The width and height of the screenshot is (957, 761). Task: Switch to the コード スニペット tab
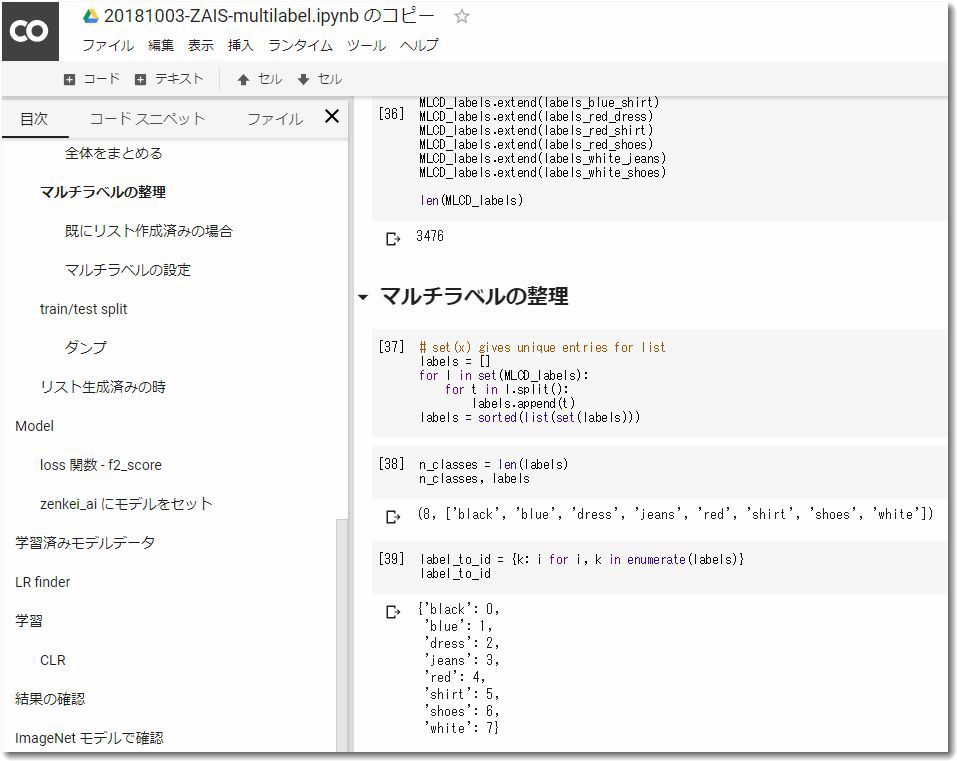coord(147,118)
